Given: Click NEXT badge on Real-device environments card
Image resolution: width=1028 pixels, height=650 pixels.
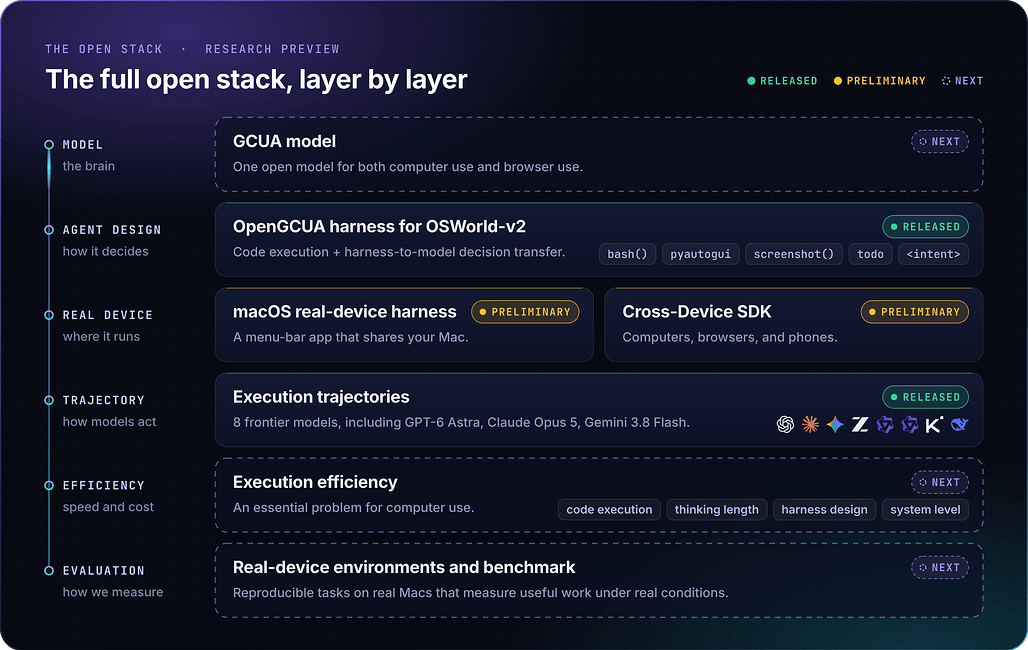Looking at the screenshot, I should click(x=939, y=568).
